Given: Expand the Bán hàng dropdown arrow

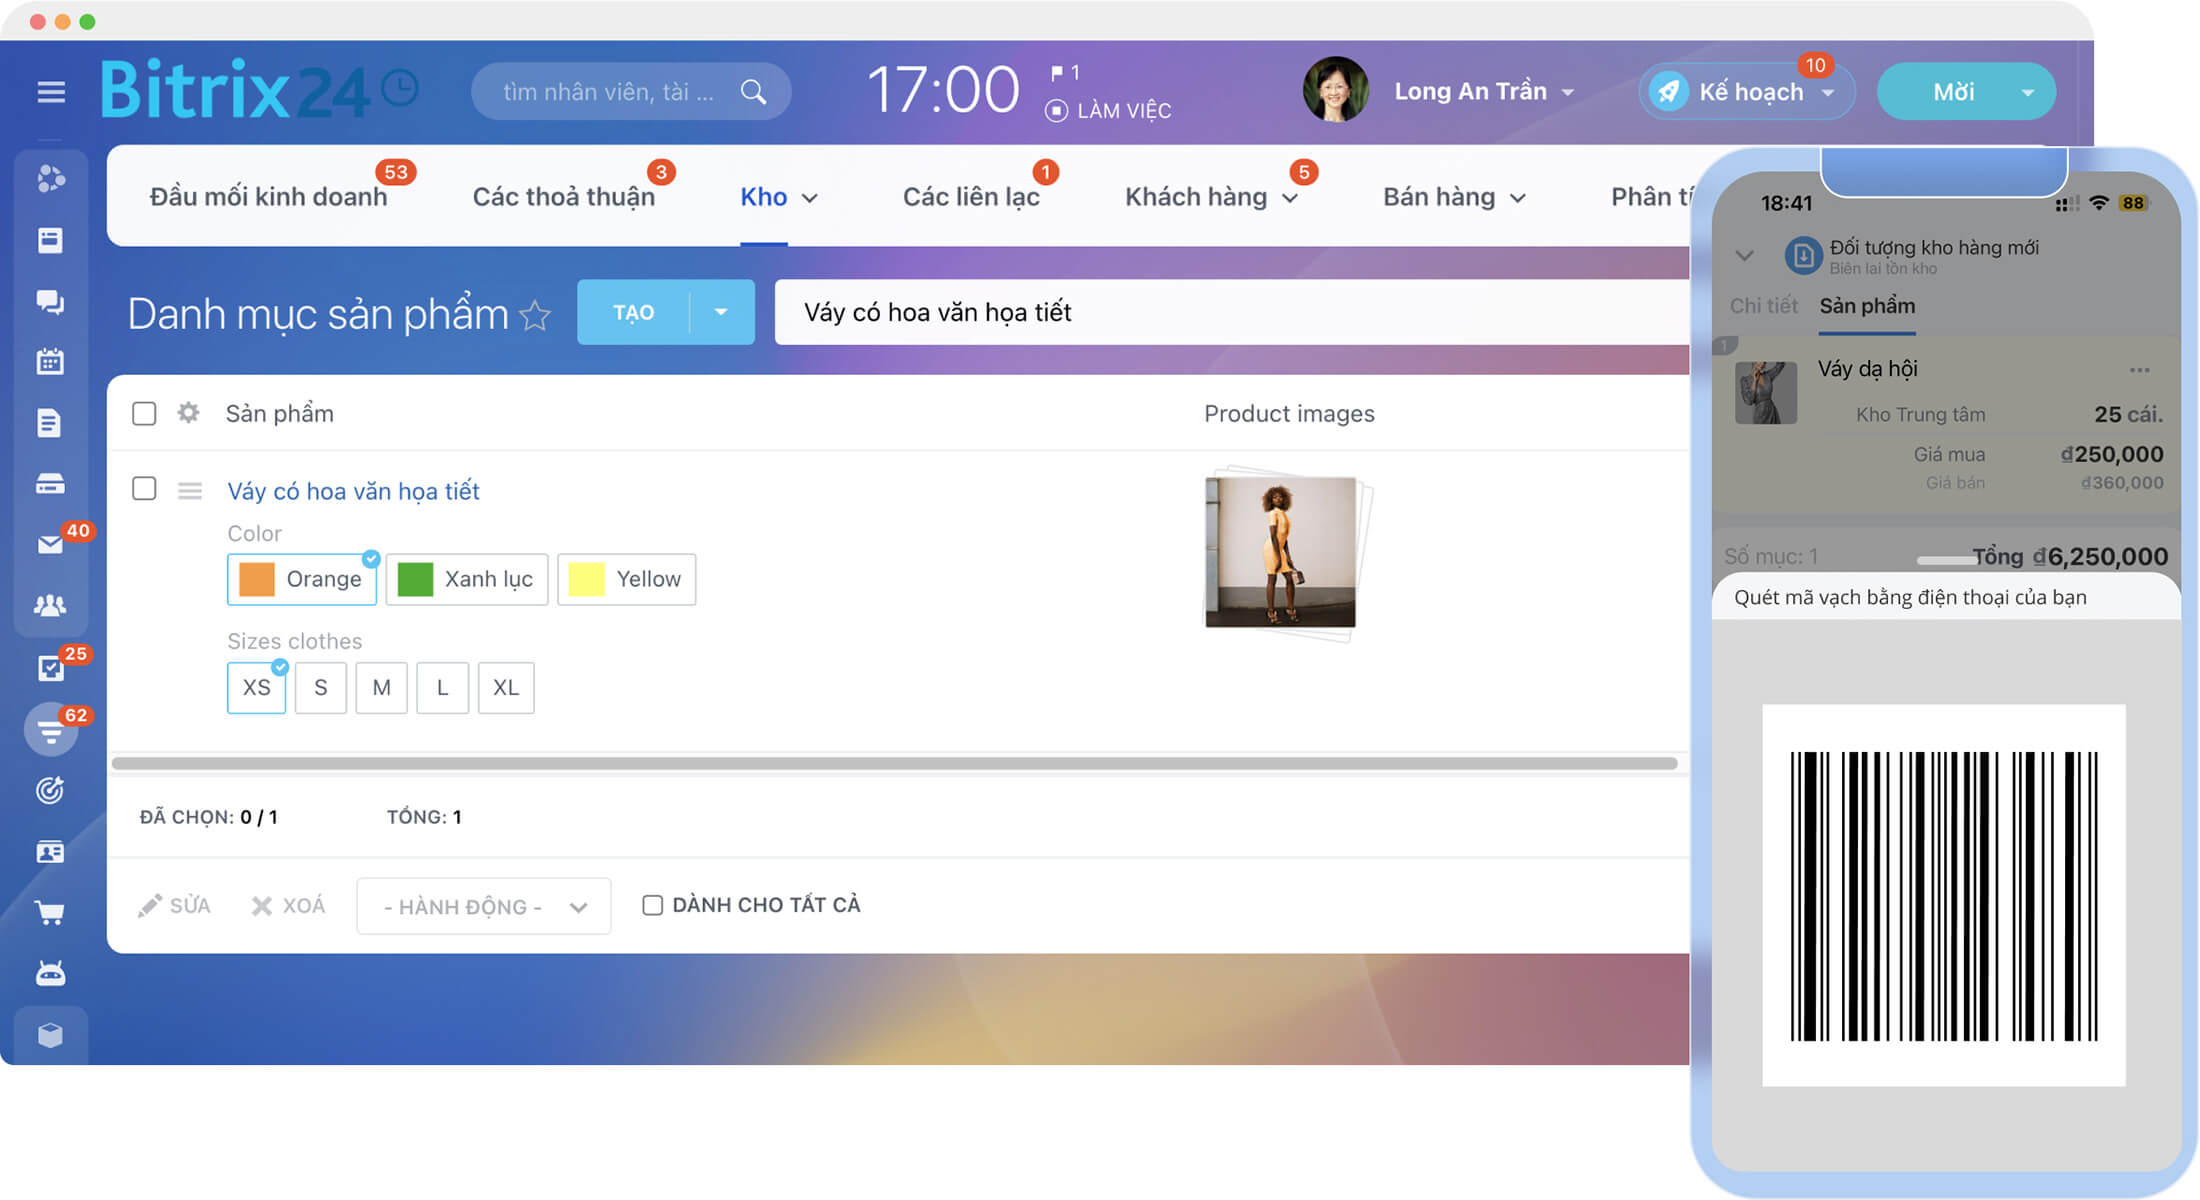Looking at the screenshot, I should [1517, 198].
